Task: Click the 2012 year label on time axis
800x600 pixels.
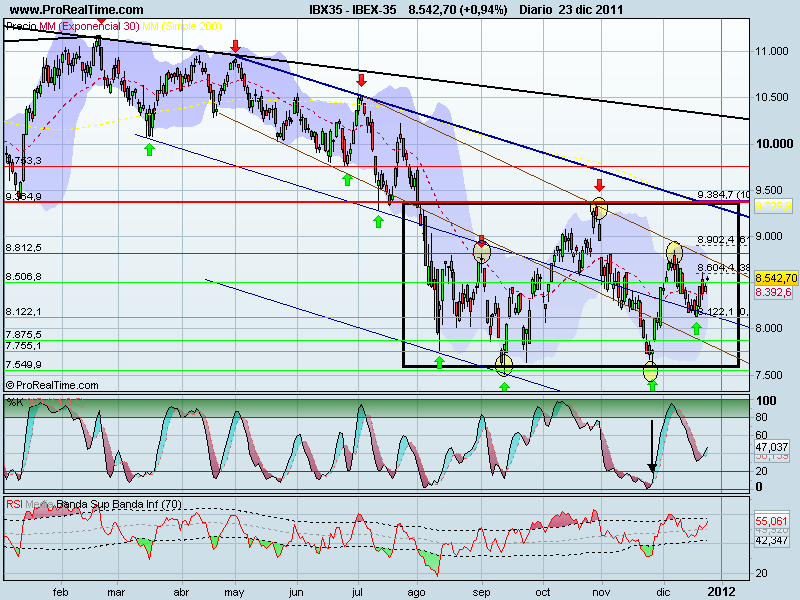Action: point(722,592)
